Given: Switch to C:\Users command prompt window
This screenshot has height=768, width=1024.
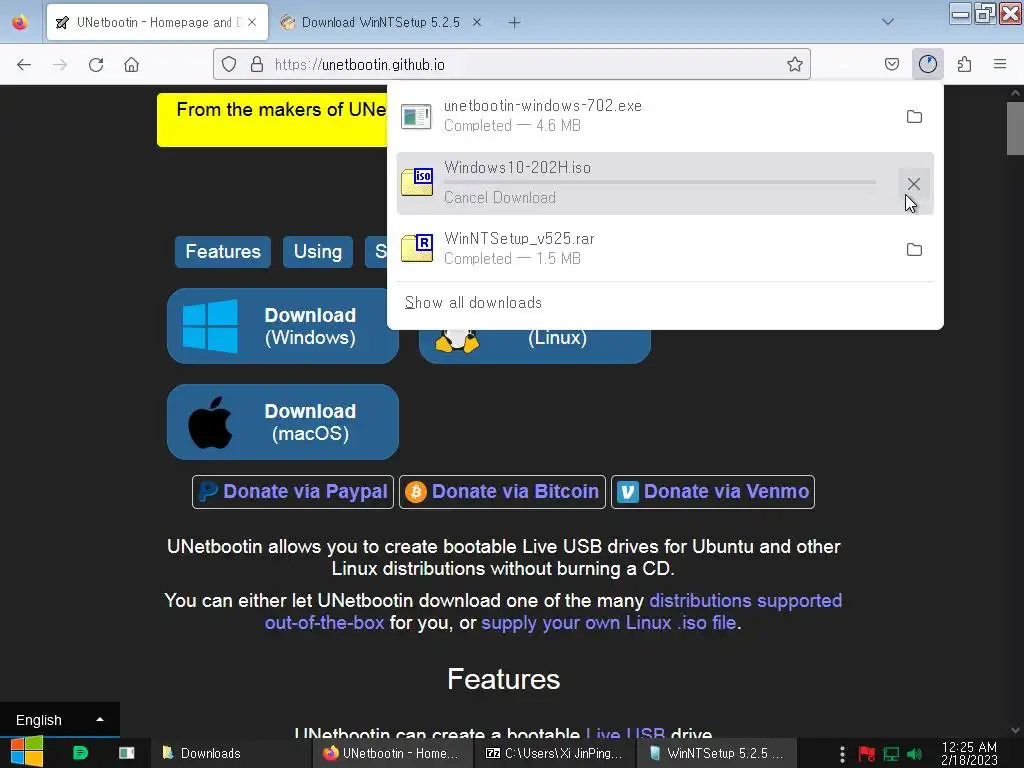Looking at the screenshot, I should click(x=554, y=753).
